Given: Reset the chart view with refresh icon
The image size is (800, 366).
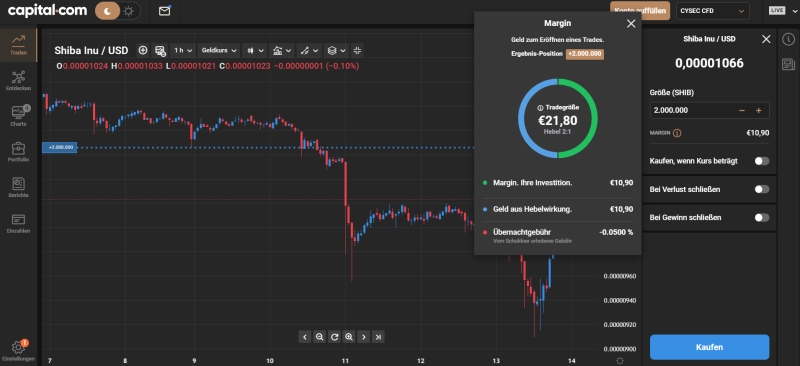Looking at the screenshot, I should click(334, 336).
